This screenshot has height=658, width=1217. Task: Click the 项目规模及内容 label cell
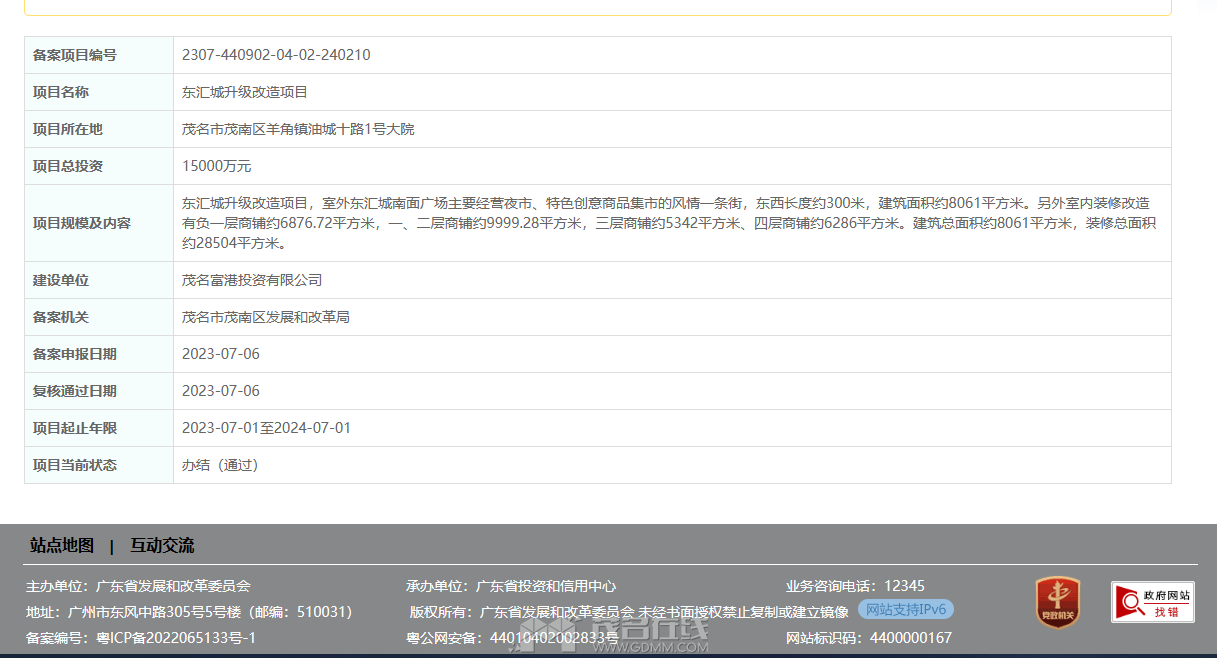pyautogui.click(x=99, y=223)
